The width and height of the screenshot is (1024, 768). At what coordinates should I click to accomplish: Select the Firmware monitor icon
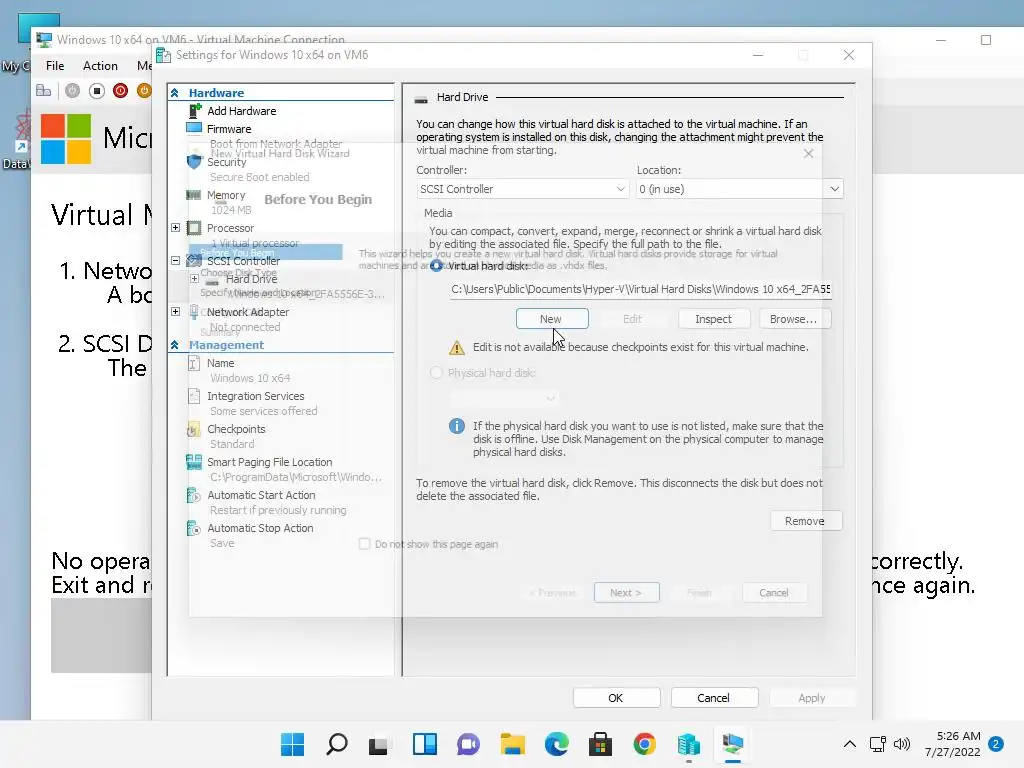click(194, 128)
